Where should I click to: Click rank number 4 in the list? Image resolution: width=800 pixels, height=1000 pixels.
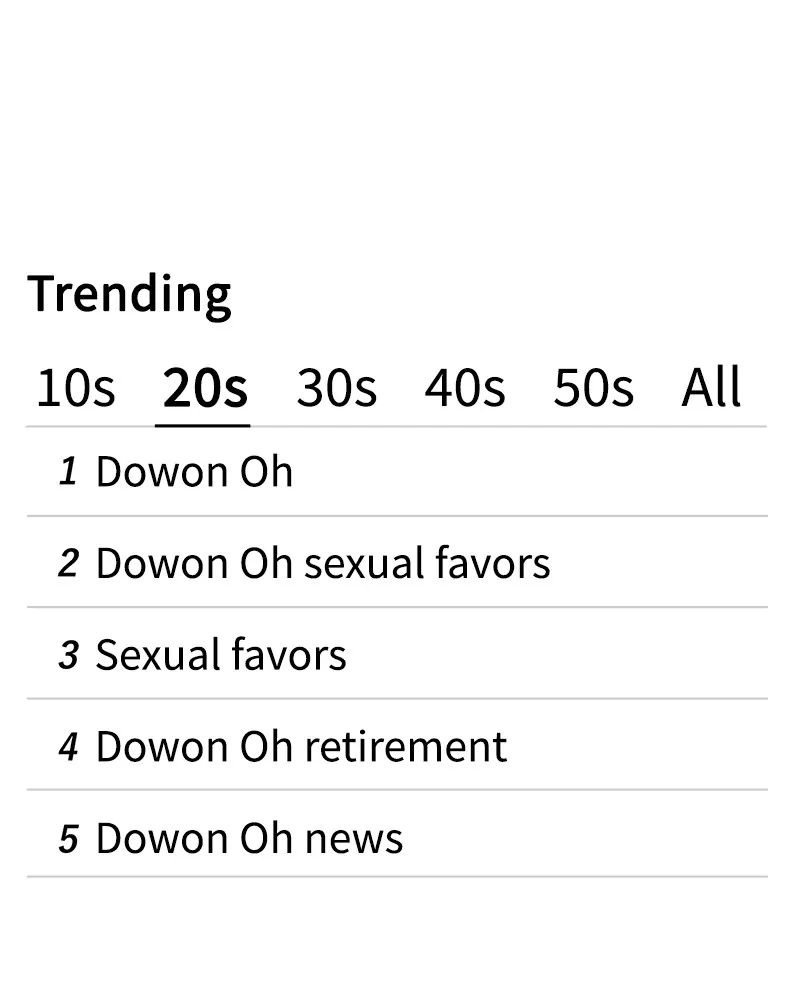point(68,747)
